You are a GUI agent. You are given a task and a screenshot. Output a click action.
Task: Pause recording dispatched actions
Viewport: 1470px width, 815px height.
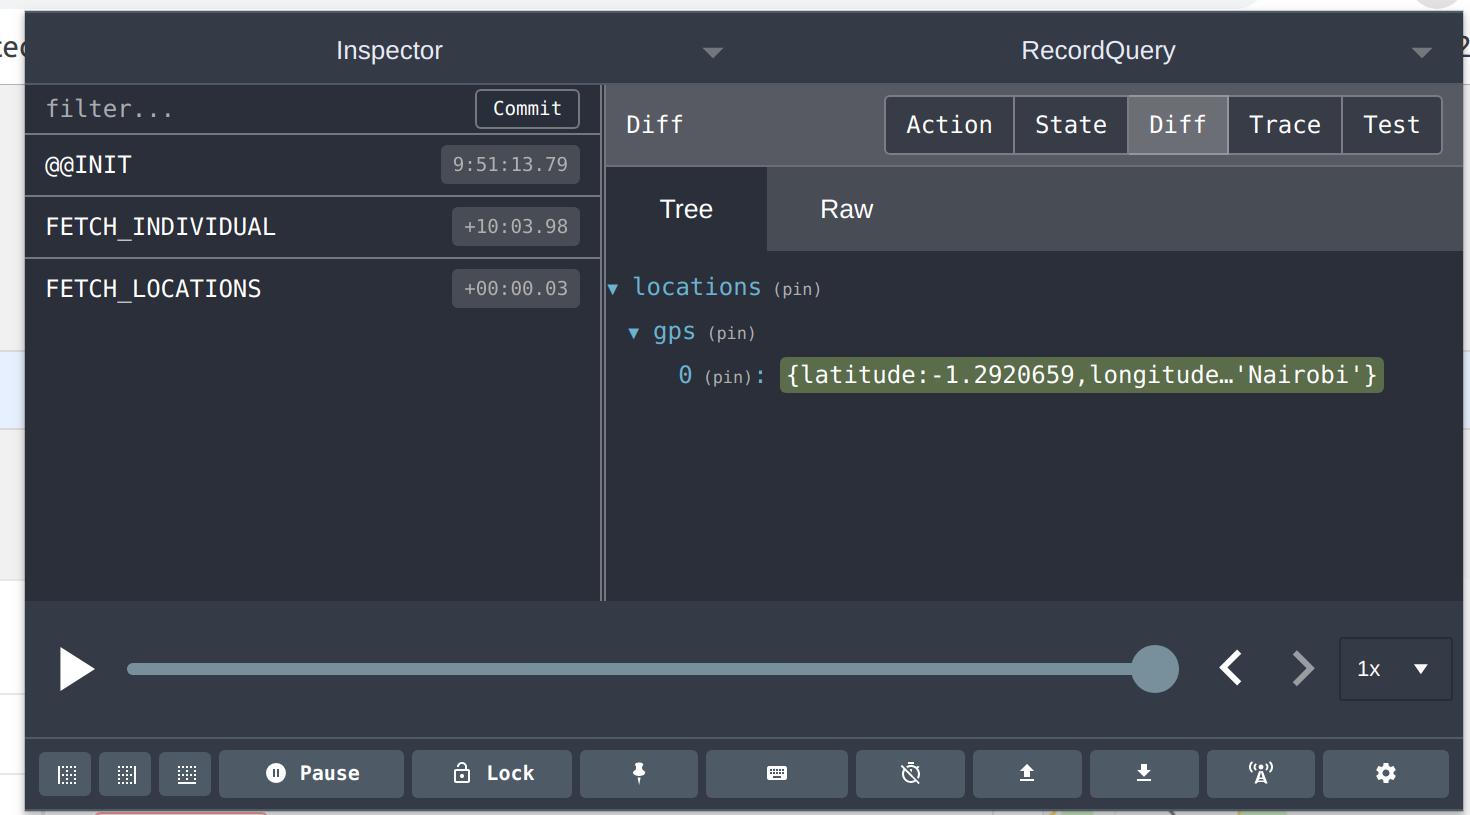[311, 773]
